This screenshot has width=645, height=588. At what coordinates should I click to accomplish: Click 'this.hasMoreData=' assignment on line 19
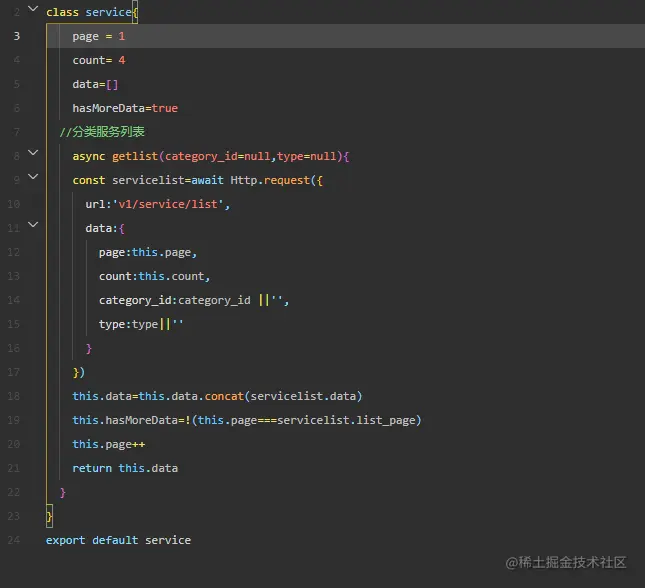[x=128, y=420]
